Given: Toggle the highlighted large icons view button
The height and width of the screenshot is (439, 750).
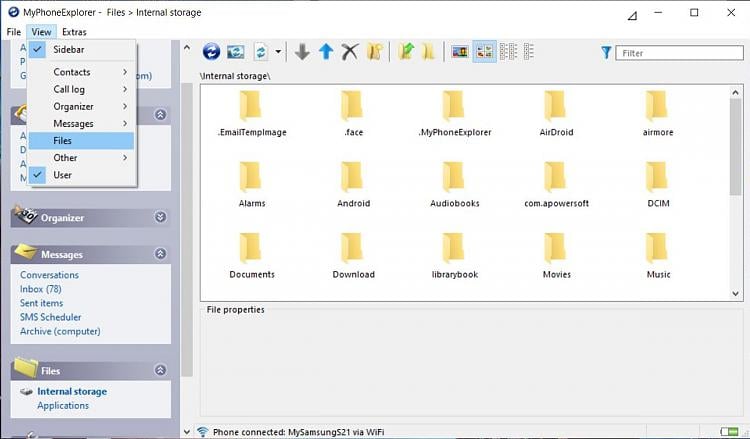Looking at the screenshot, I should click(485, 52).
